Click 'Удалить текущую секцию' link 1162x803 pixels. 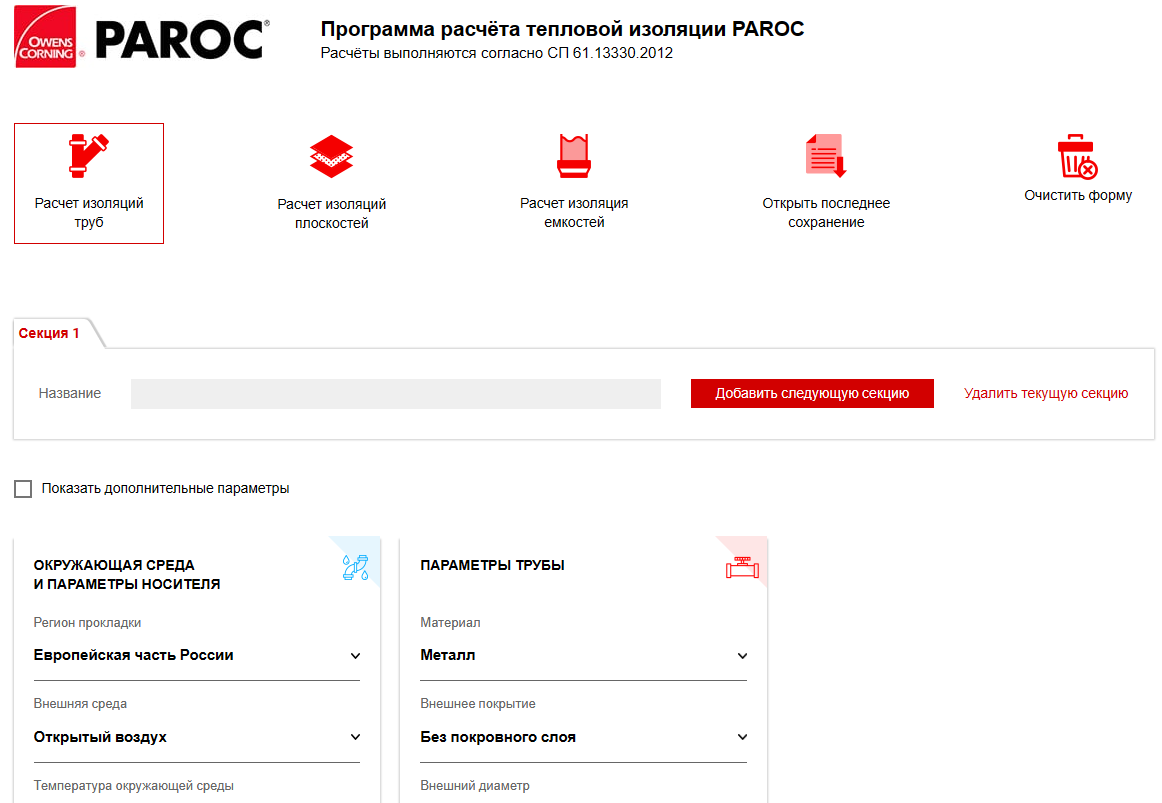point(1045,393)
